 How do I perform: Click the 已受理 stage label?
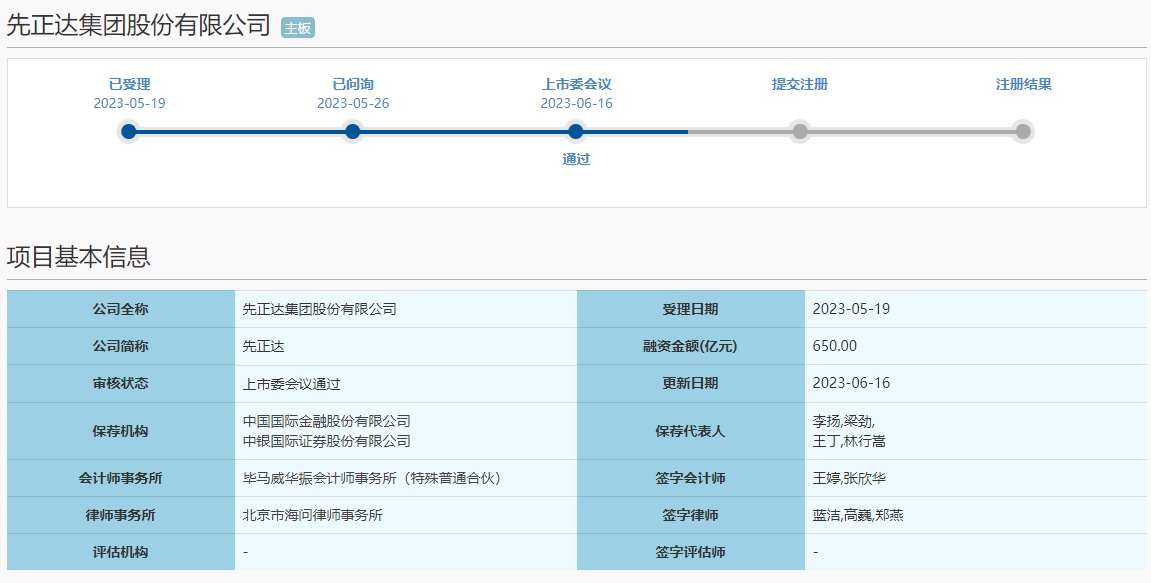click(129, 84)
